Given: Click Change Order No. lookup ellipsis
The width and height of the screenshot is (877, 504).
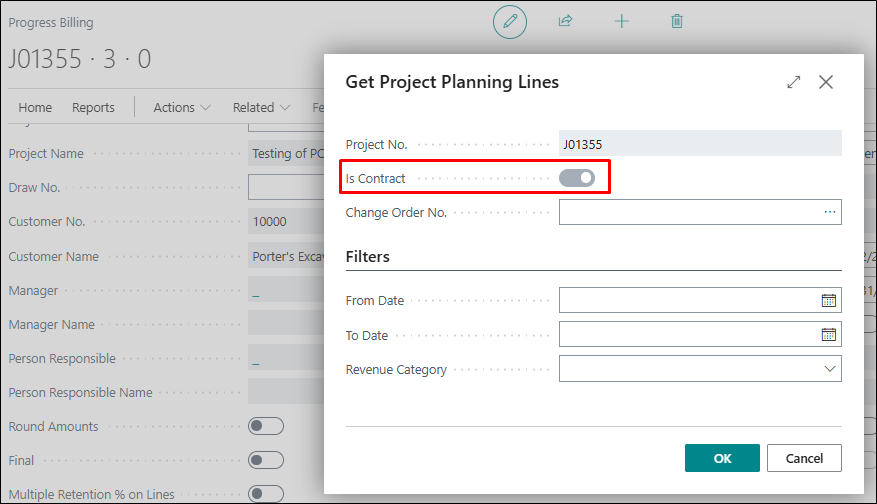Looking at the screenshot, I should [829, 212].
